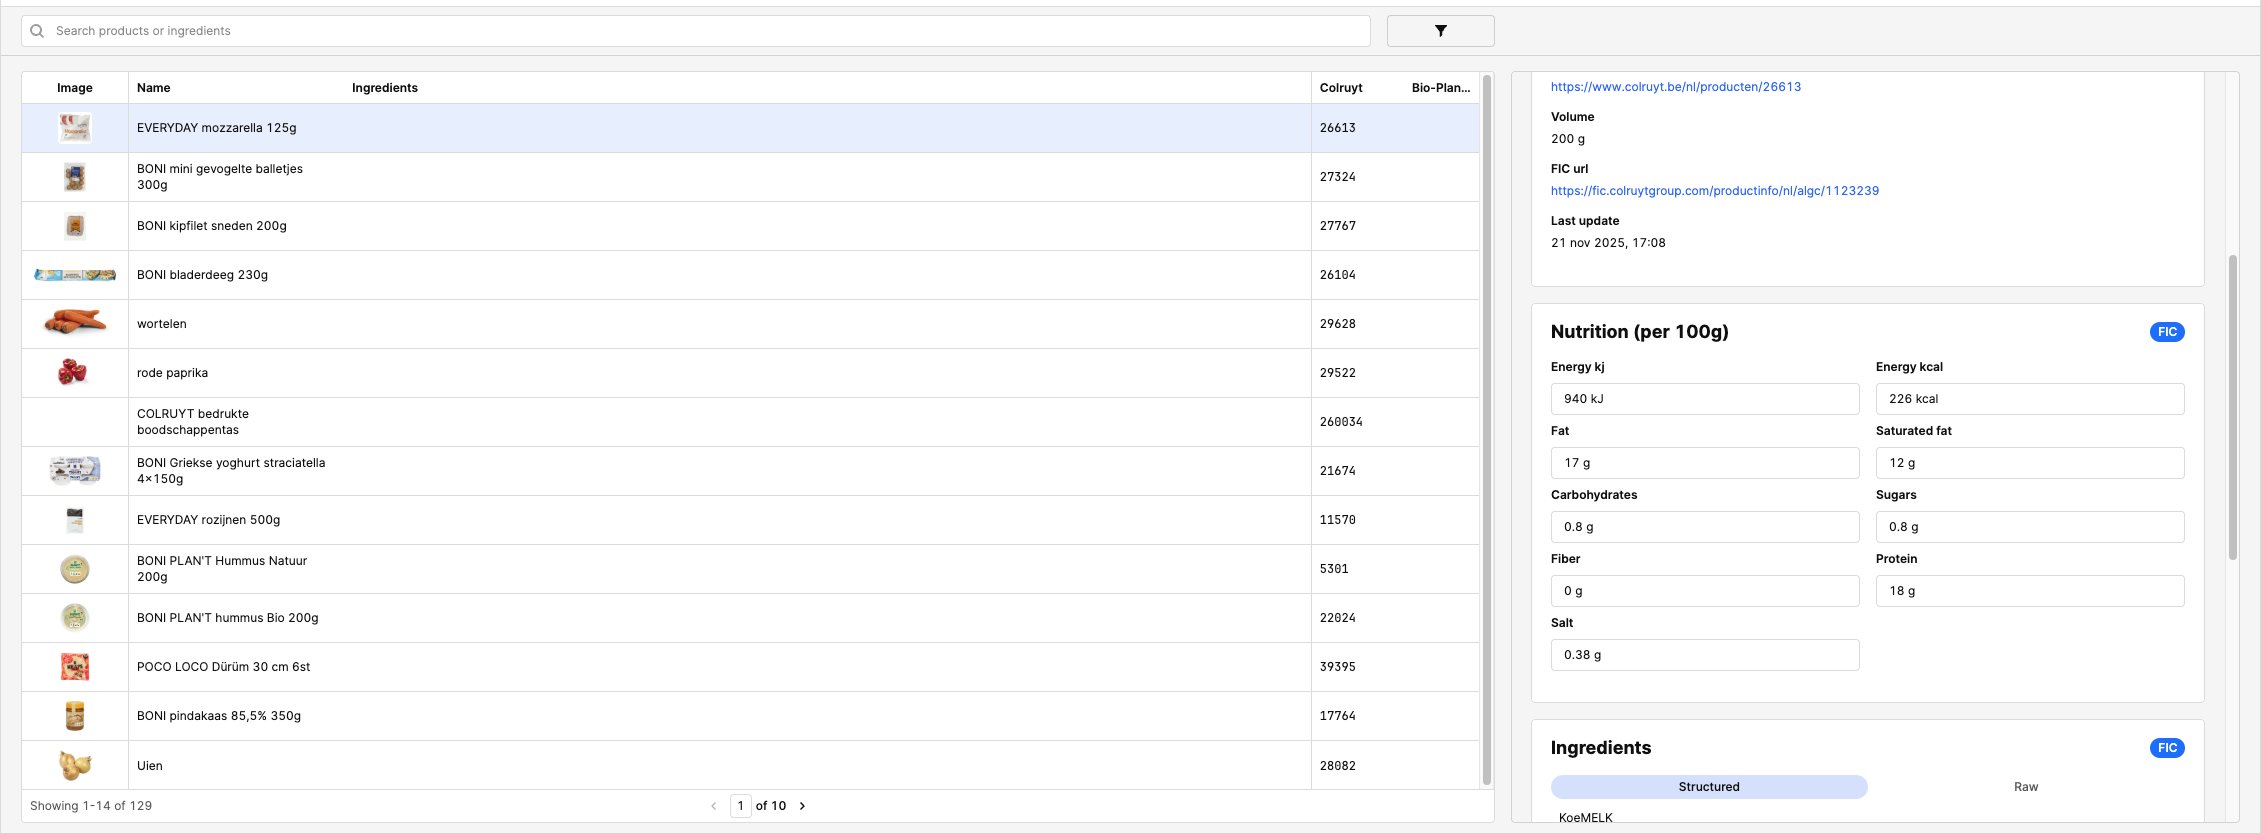2261x833 pixels.
Task: Sort by the Colruyt column header
Action: pyautogui.click(x=1340, y=88)
